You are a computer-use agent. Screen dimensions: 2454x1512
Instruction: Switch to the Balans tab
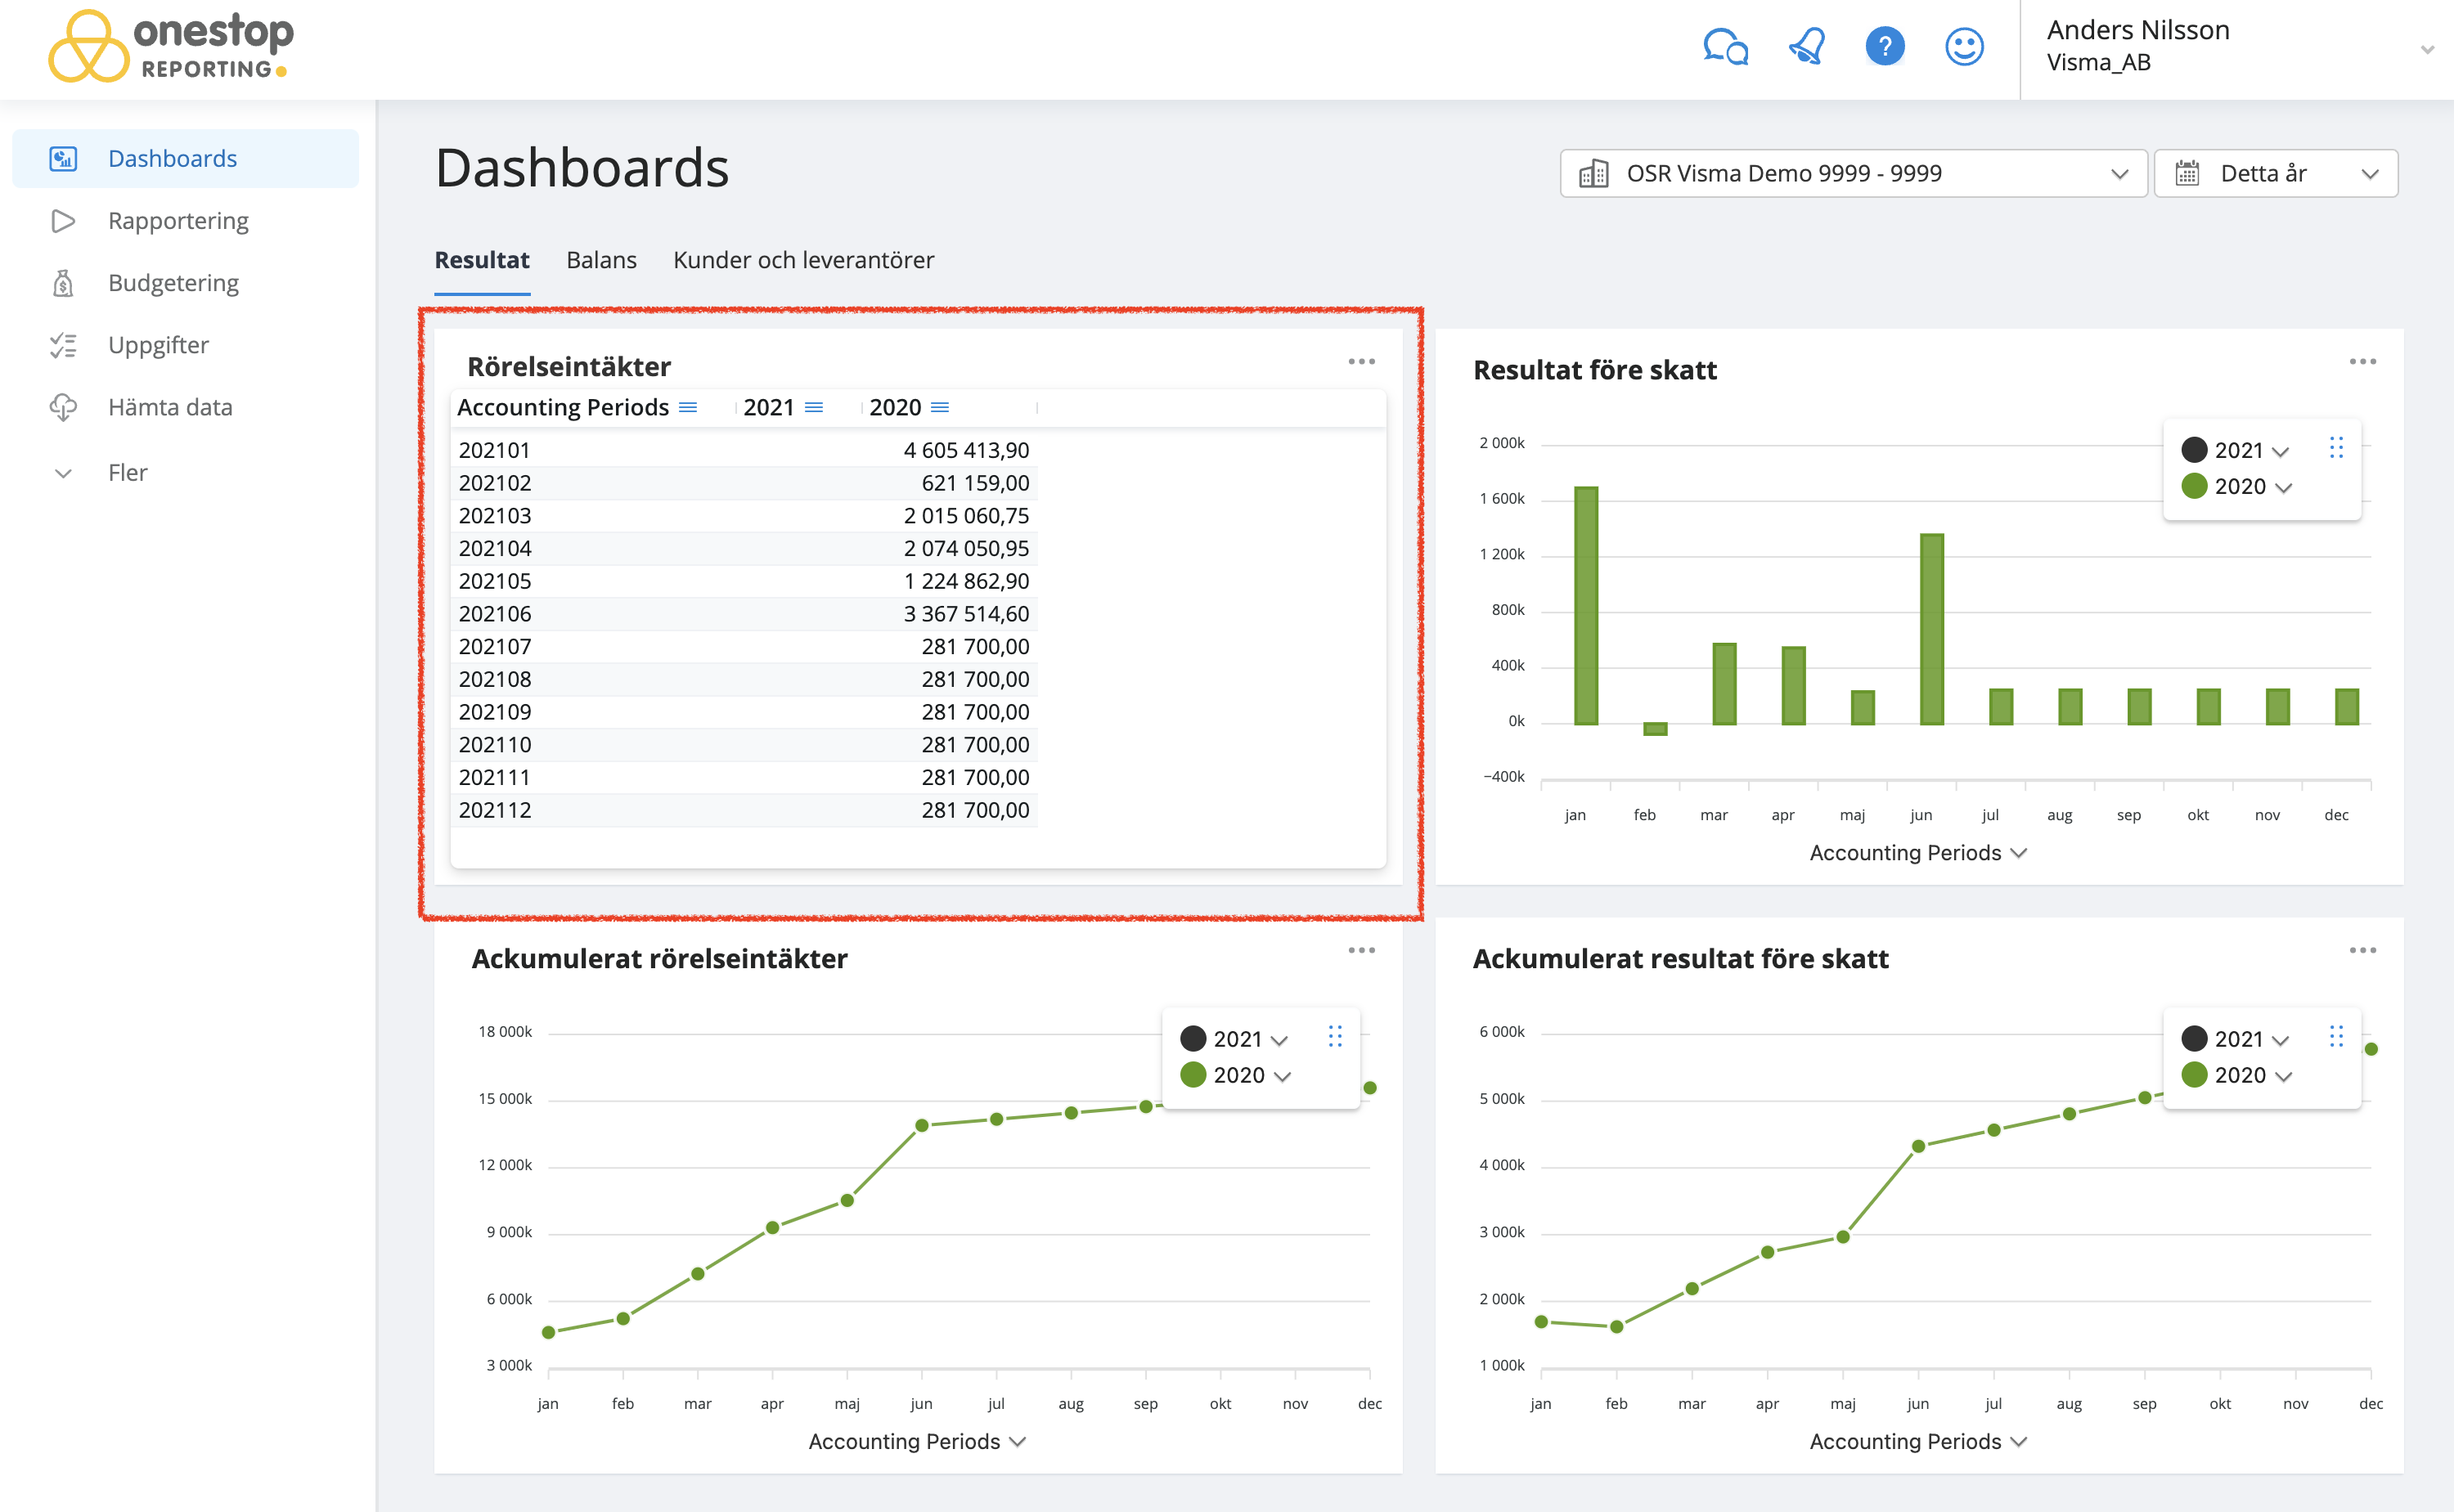[x=601, y=260]
